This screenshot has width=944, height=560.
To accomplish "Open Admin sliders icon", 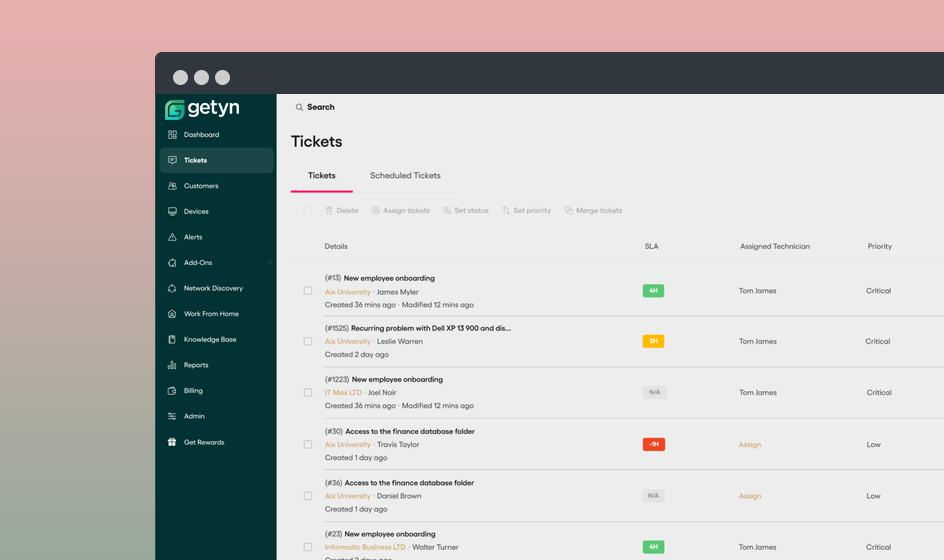I will 172,416.
